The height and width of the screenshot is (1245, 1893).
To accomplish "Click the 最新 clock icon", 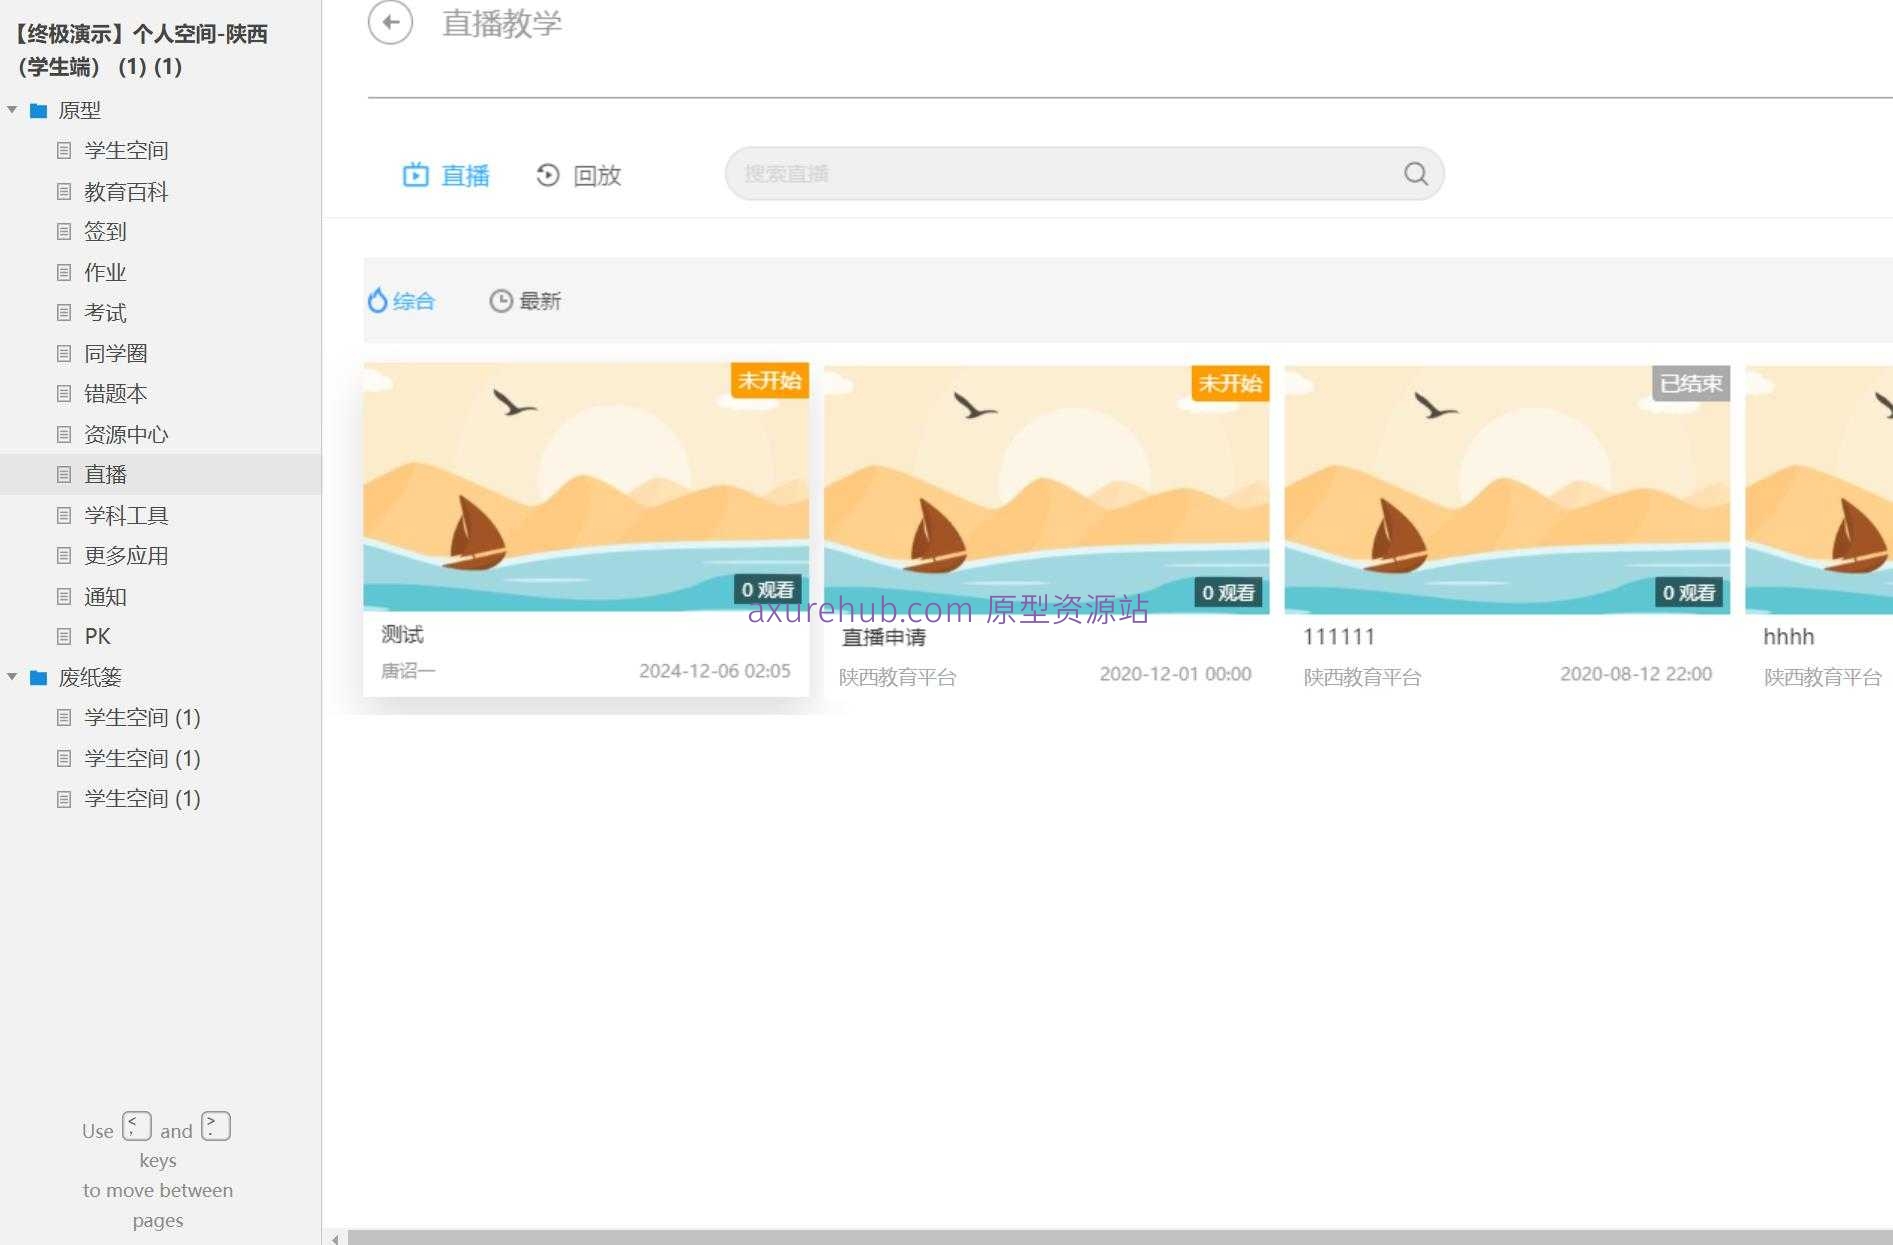I will (500, 301).
